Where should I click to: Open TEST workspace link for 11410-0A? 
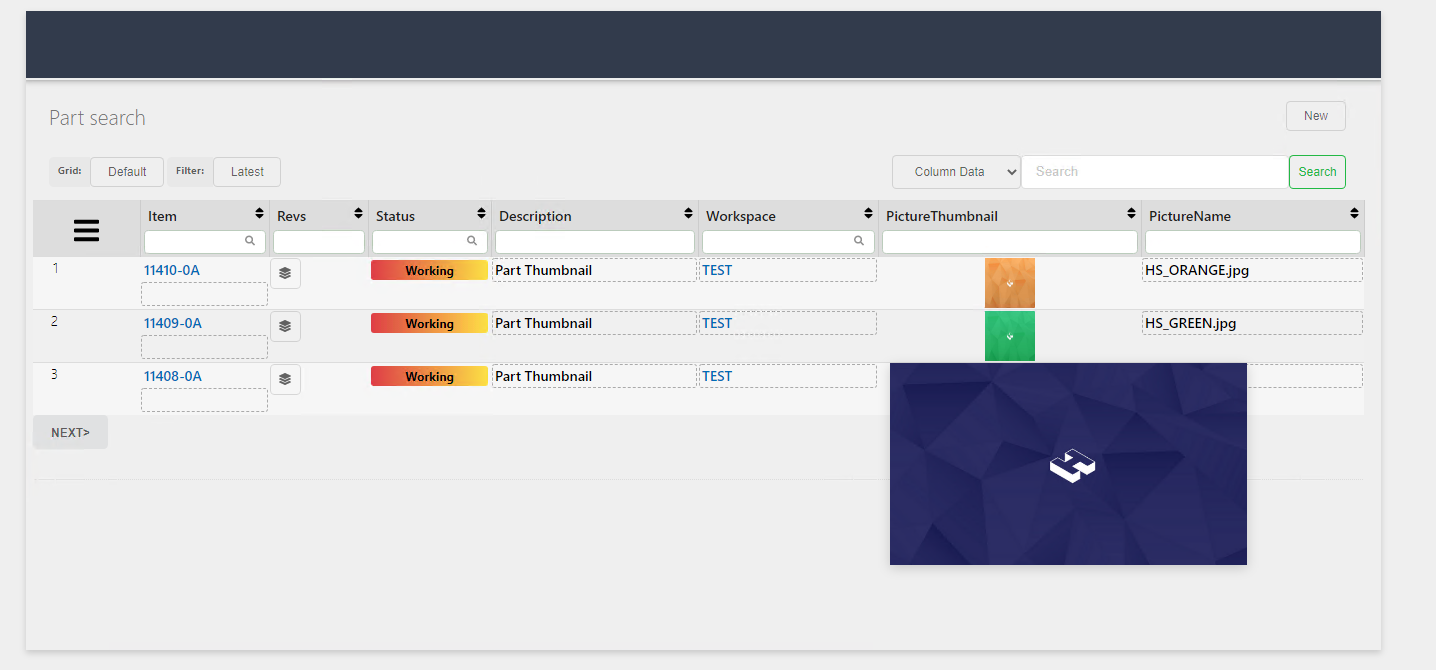click(717, 270)
